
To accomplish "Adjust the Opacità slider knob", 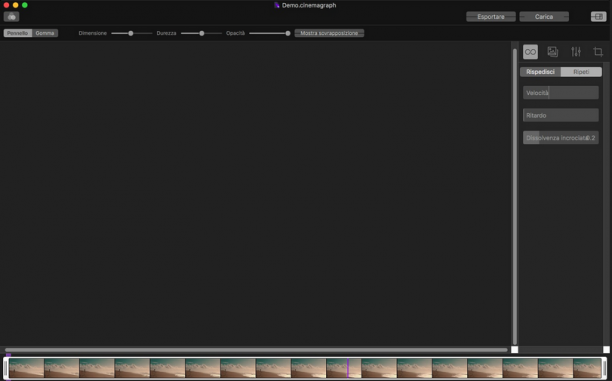I will click(x=288, y=34).
